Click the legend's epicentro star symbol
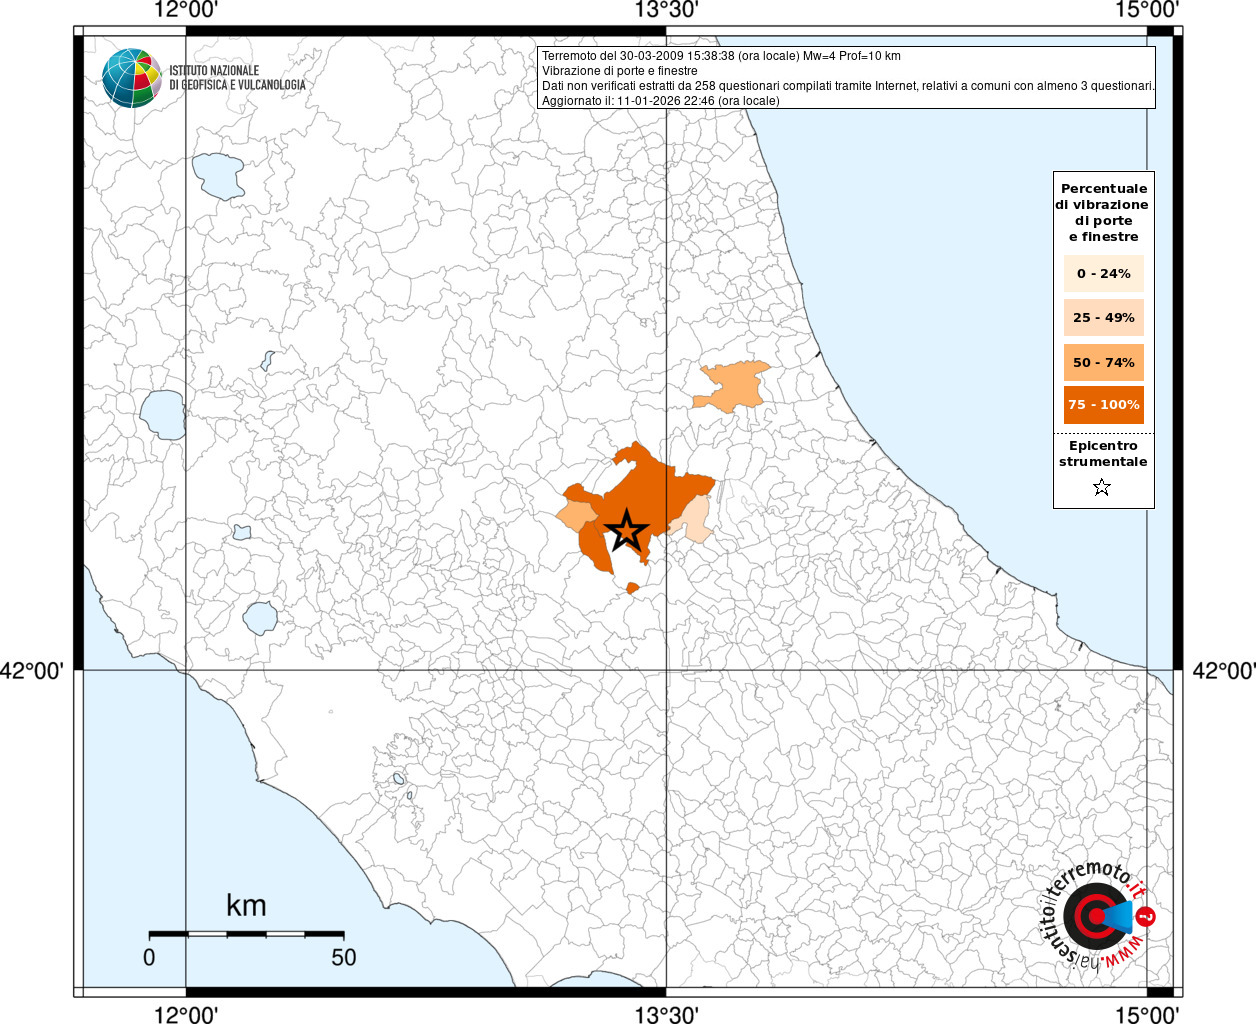The image size is (1256, 1024). coord(1102,487)
